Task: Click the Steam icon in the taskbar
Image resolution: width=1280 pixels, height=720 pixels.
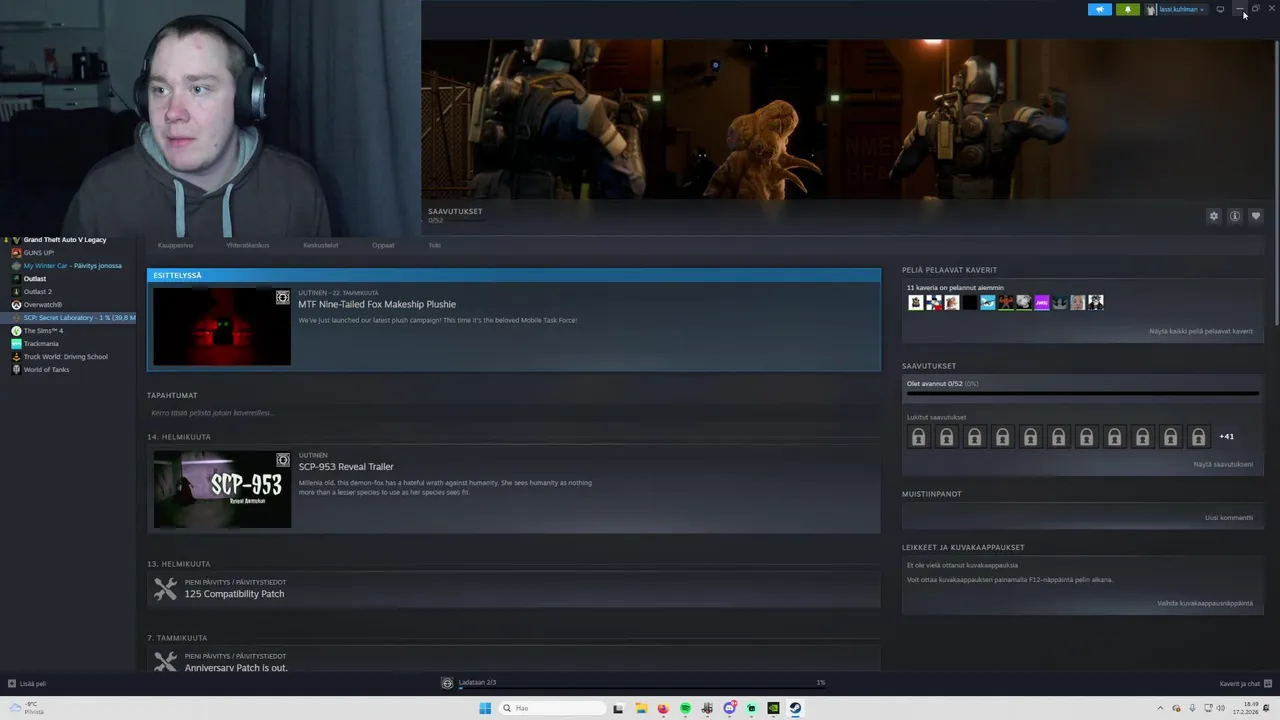Action: [795, 708]
